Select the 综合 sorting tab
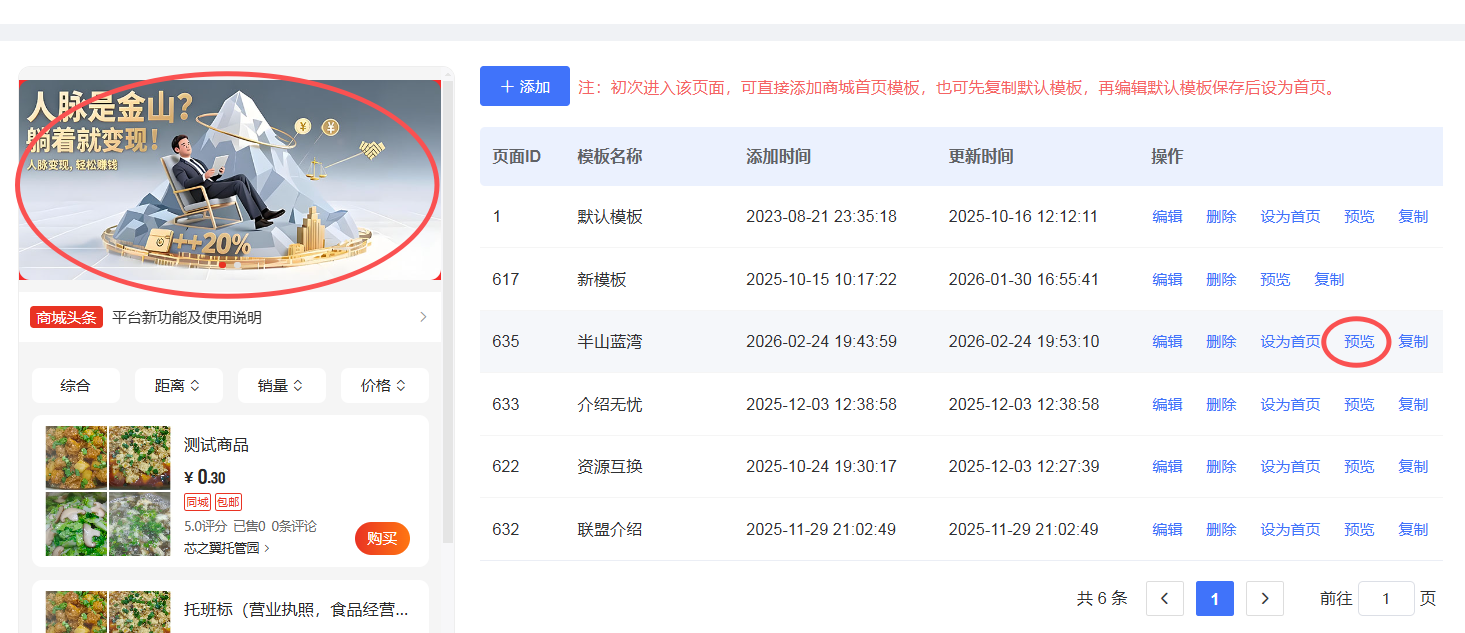Image resolution: width=1465 pixels, height=633 pixels. 75,385
